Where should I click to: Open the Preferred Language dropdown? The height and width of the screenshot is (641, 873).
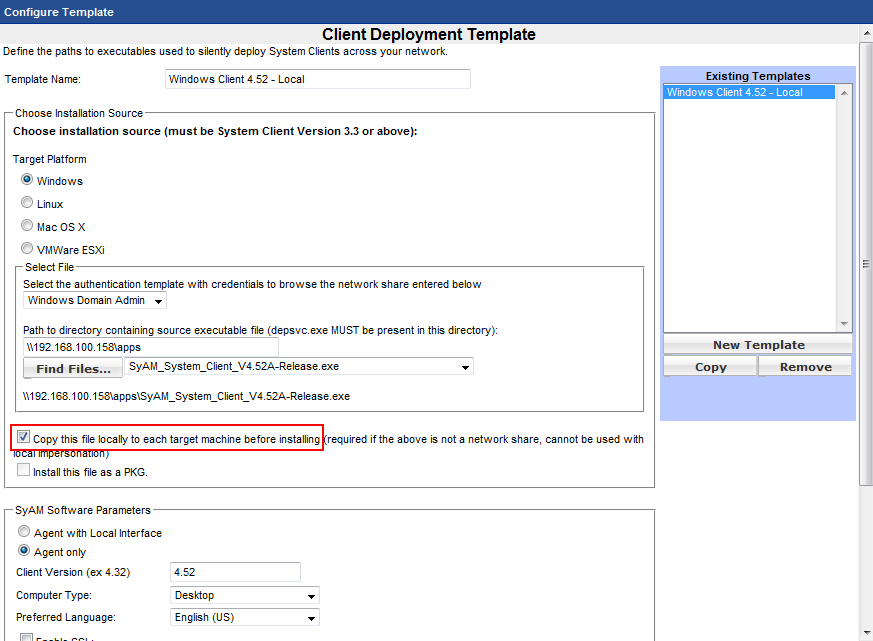(245, 617)
